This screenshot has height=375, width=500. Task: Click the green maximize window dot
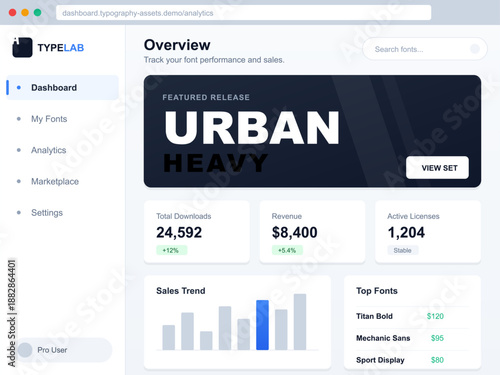38,13
